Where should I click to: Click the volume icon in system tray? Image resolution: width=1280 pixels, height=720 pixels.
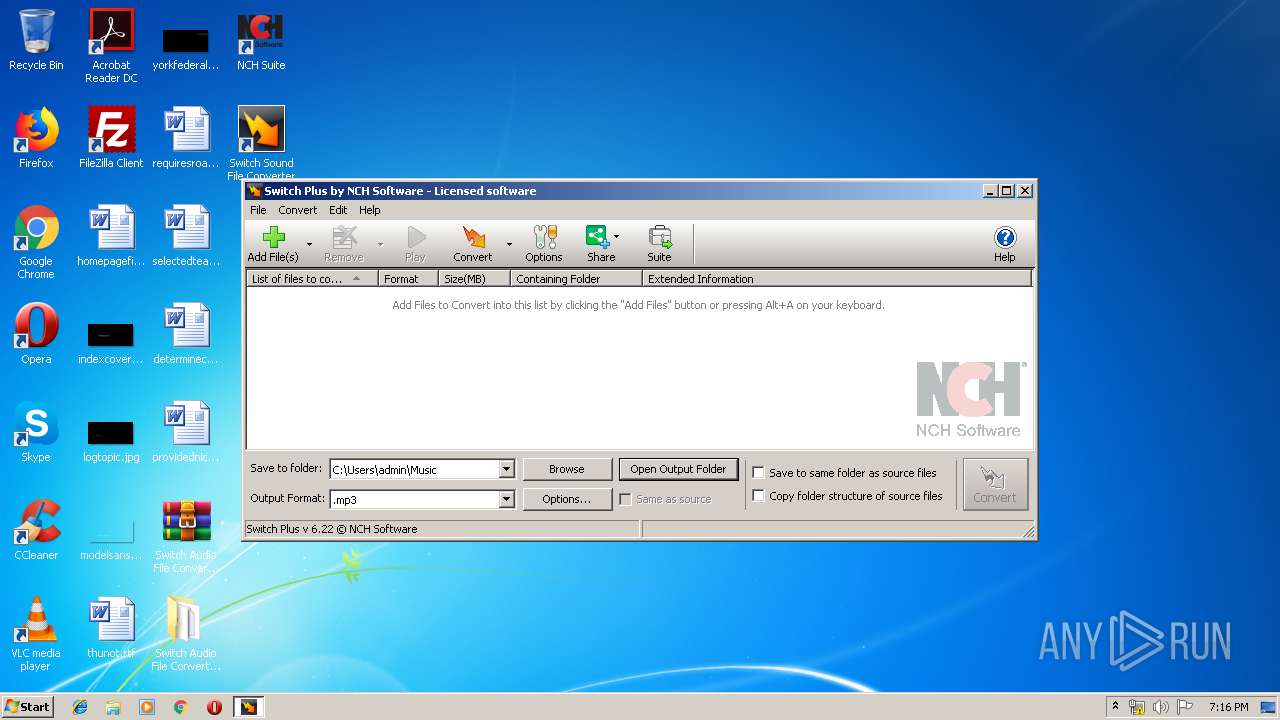[1161, 707]
